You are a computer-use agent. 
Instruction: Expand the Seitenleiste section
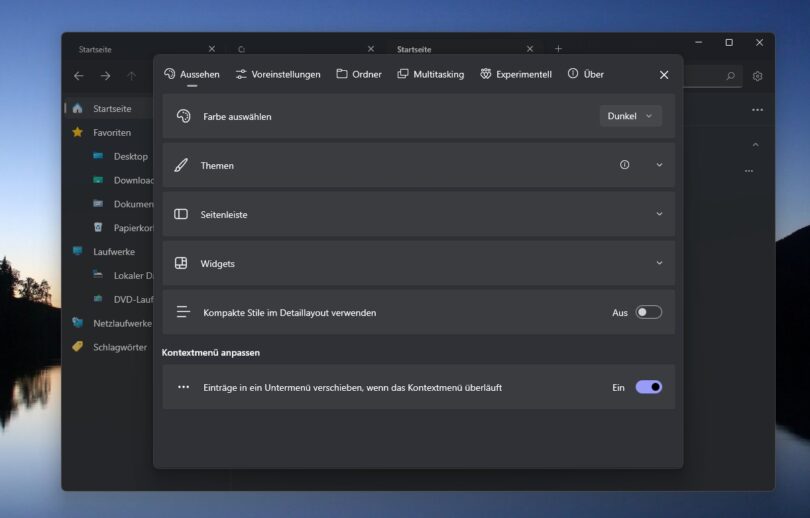[659, 214]
